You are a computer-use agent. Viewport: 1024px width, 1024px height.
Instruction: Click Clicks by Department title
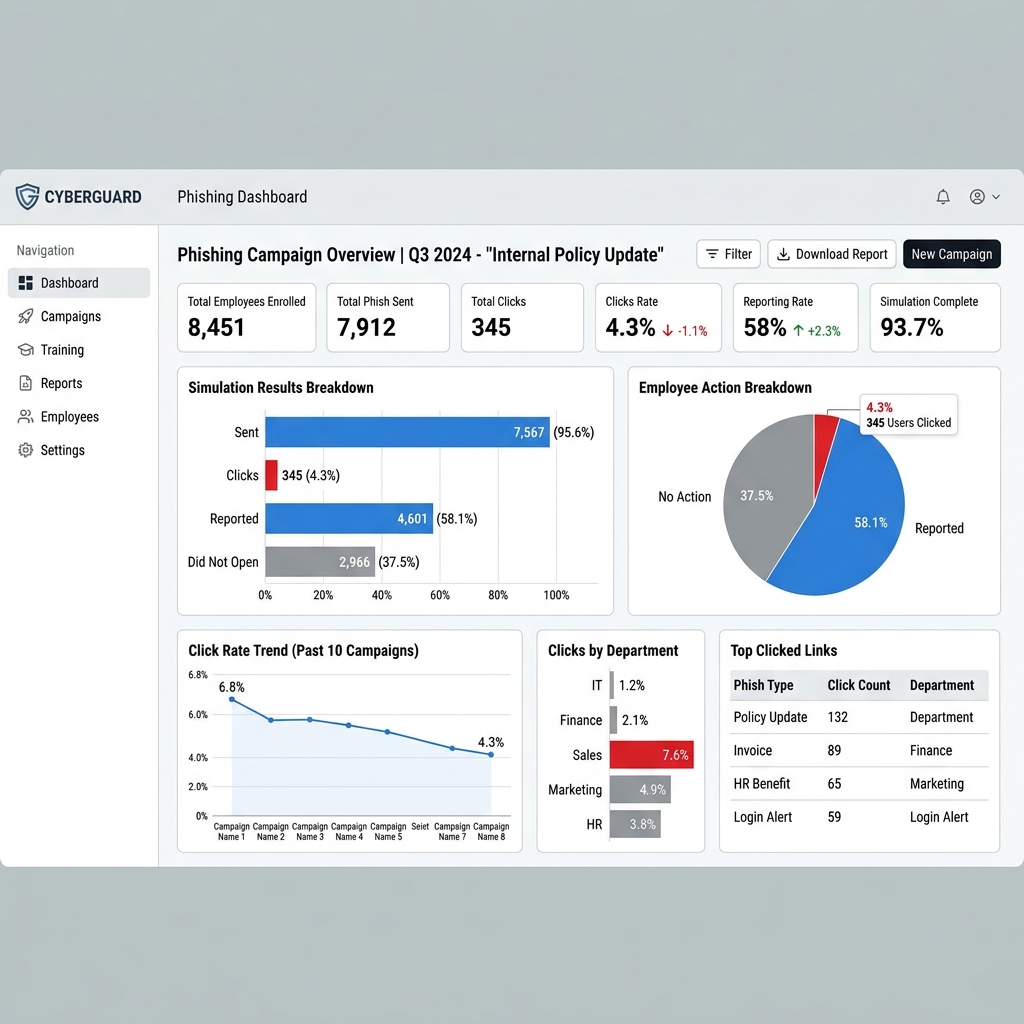click(x=613, y=650)
